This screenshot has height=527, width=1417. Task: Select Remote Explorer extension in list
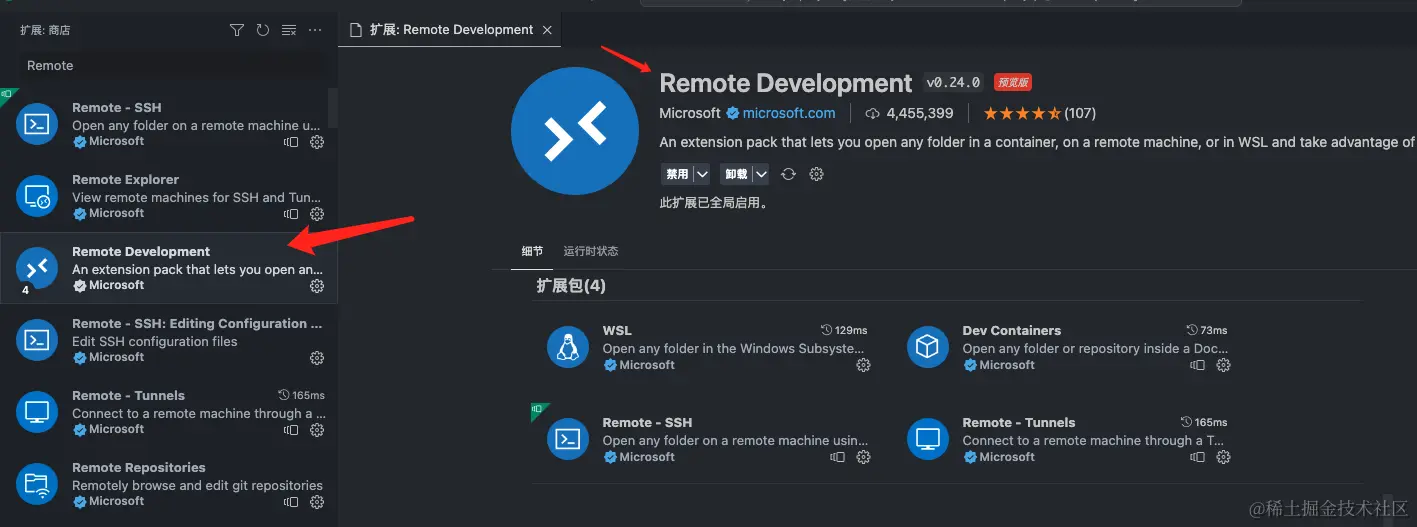168,196
